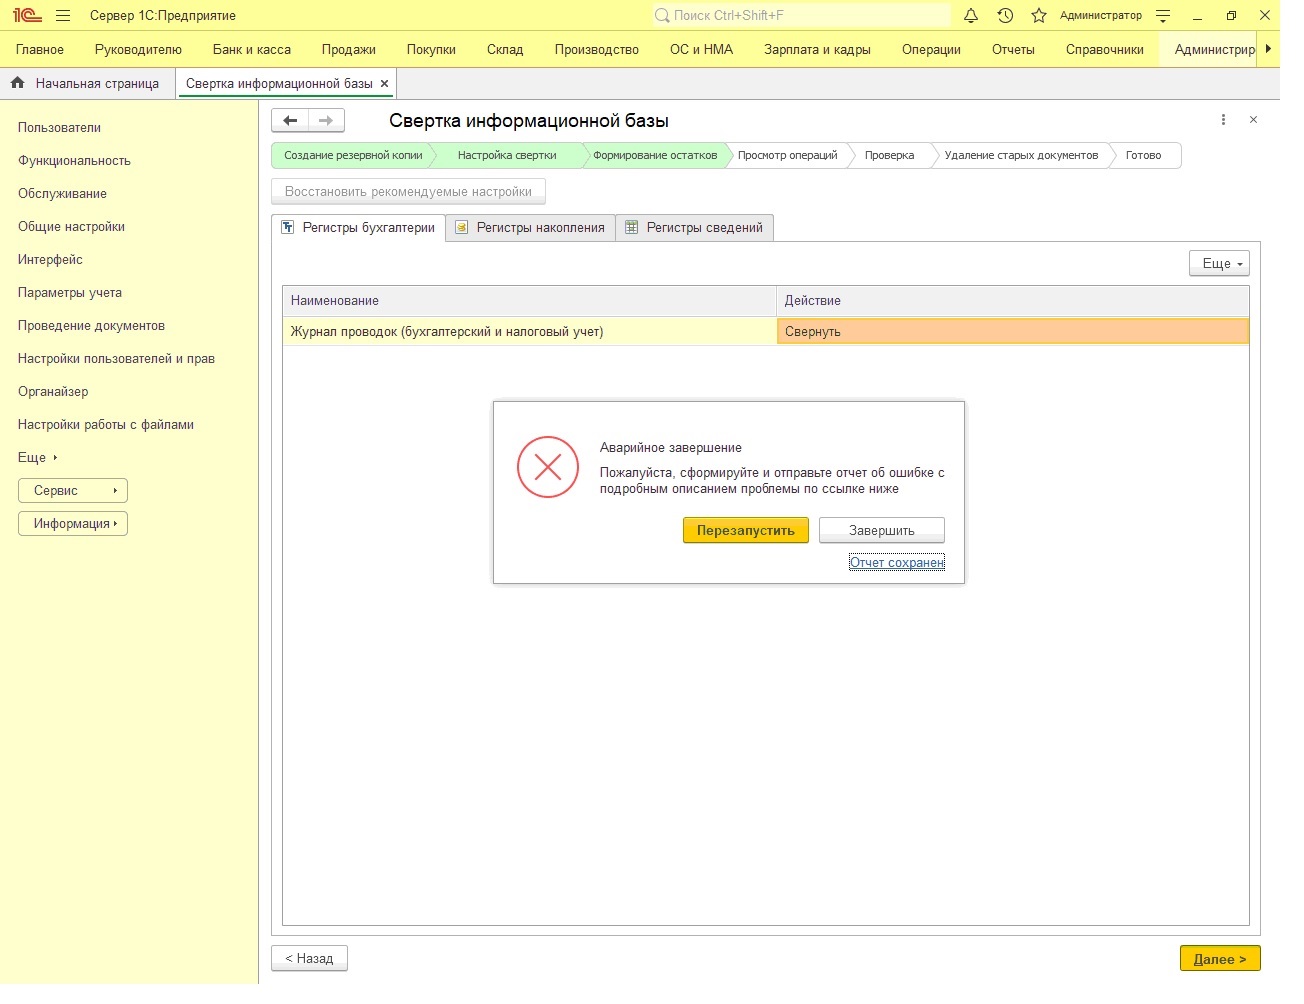1304x1004 pixels.
Task: Select the Удаление старых документов step
Action: [x=1021, y=156]
